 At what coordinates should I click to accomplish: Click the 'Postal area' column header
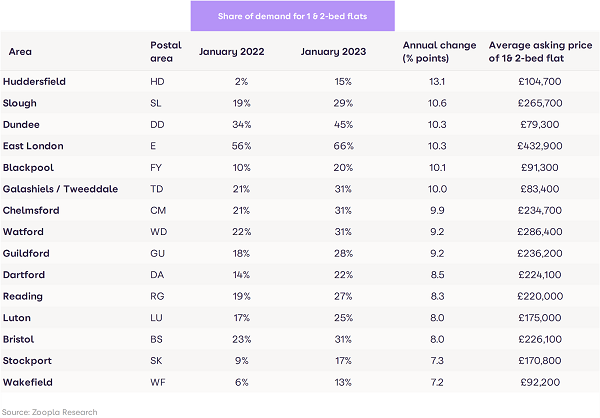point(165,51)
